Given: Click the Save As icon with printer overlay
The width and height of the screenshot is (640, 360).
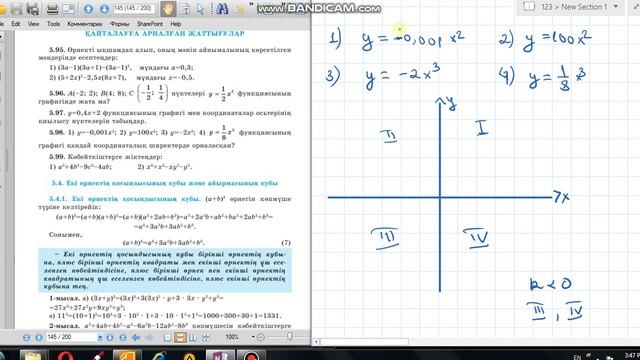Looking at the screenshot, I should tap(33, 9).
